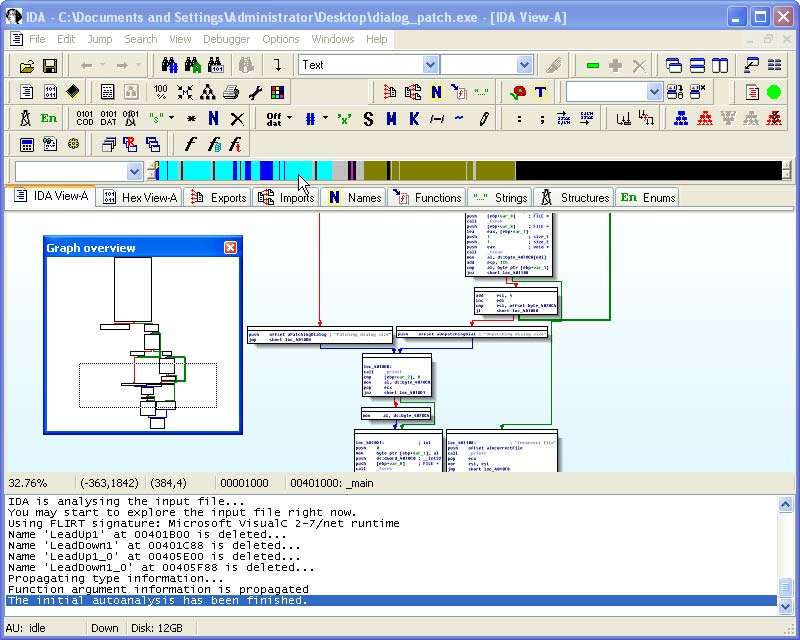Open the empty dropdown next to Text

pyautogui.click(x=524, y=65)
